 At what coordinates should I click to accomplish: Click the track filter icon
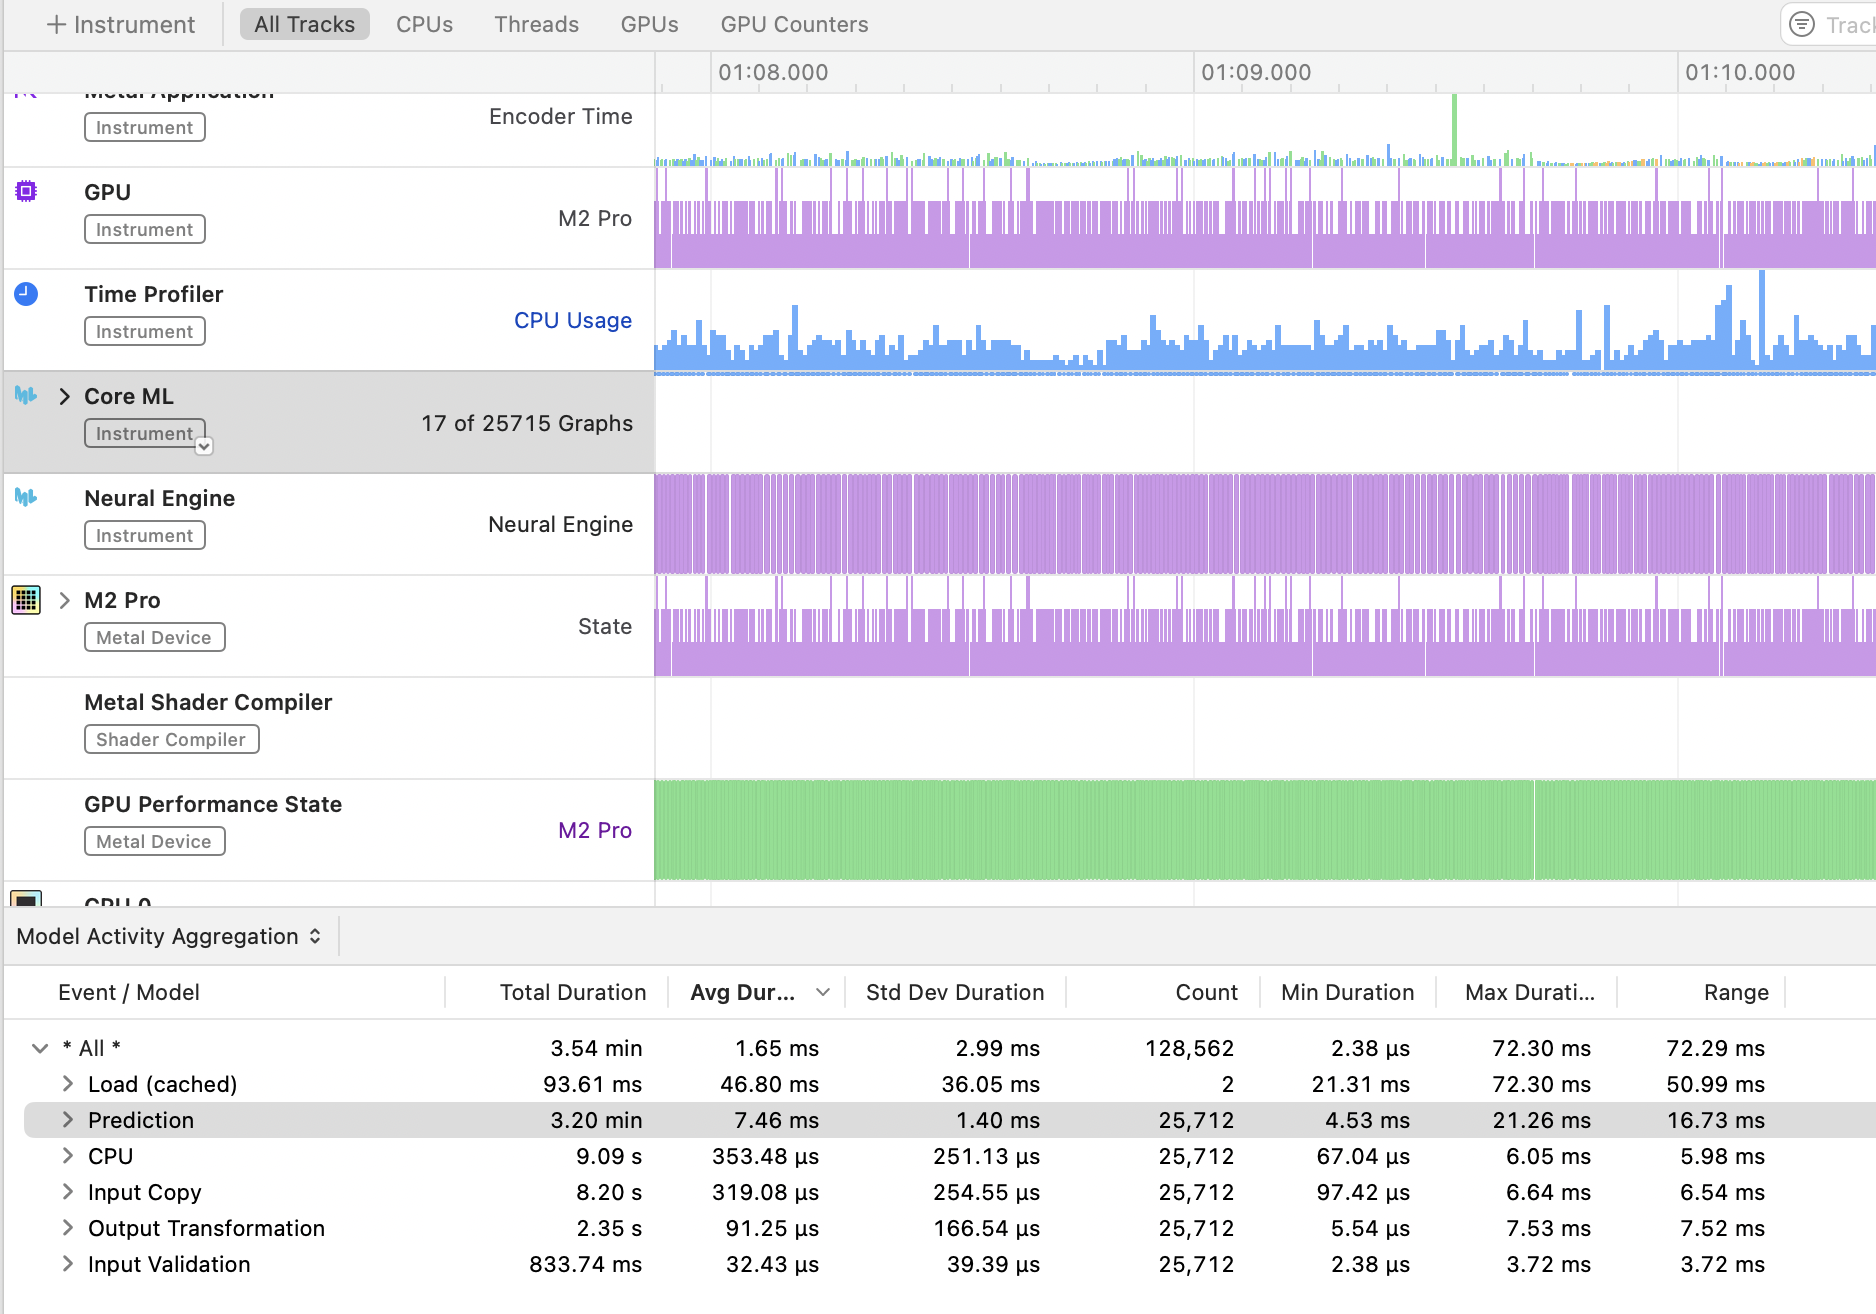1802,24
